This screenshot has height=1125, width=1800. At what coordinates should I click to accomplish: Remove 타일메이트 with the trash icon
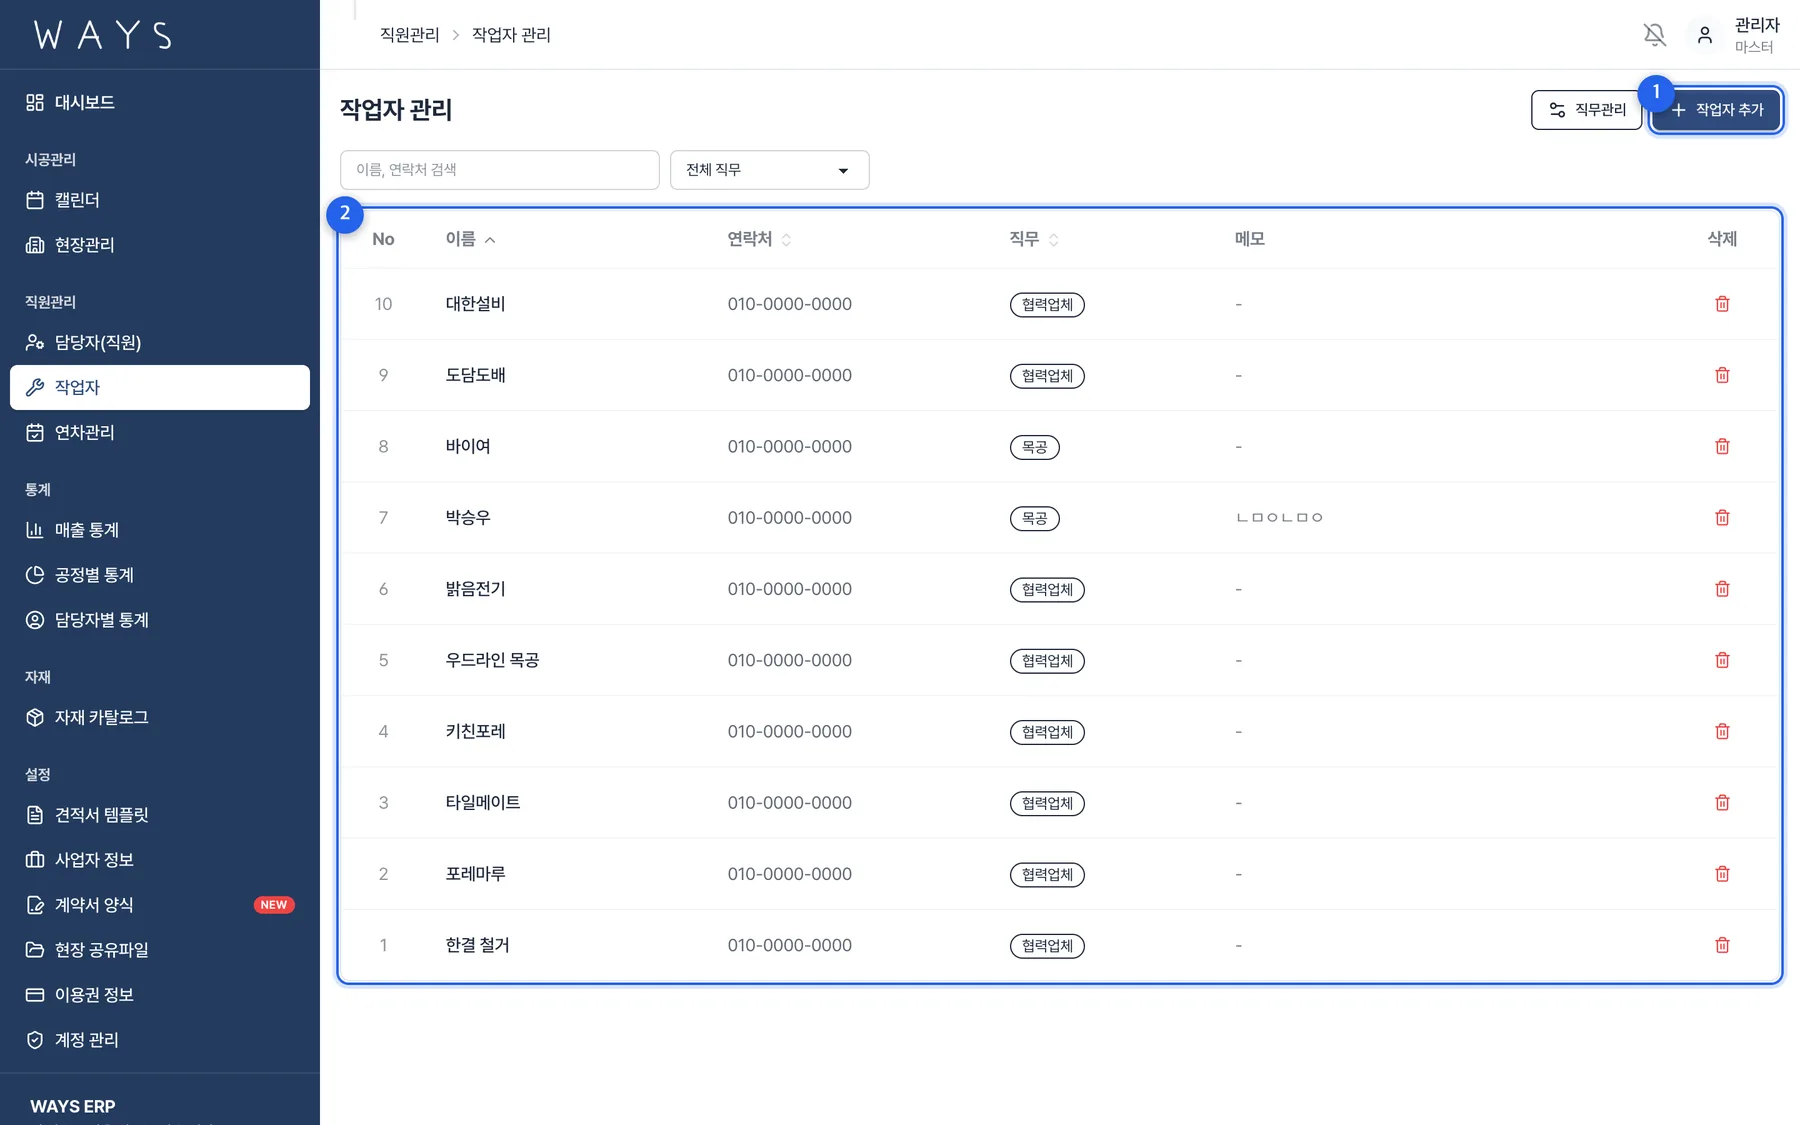point(1722,803)
